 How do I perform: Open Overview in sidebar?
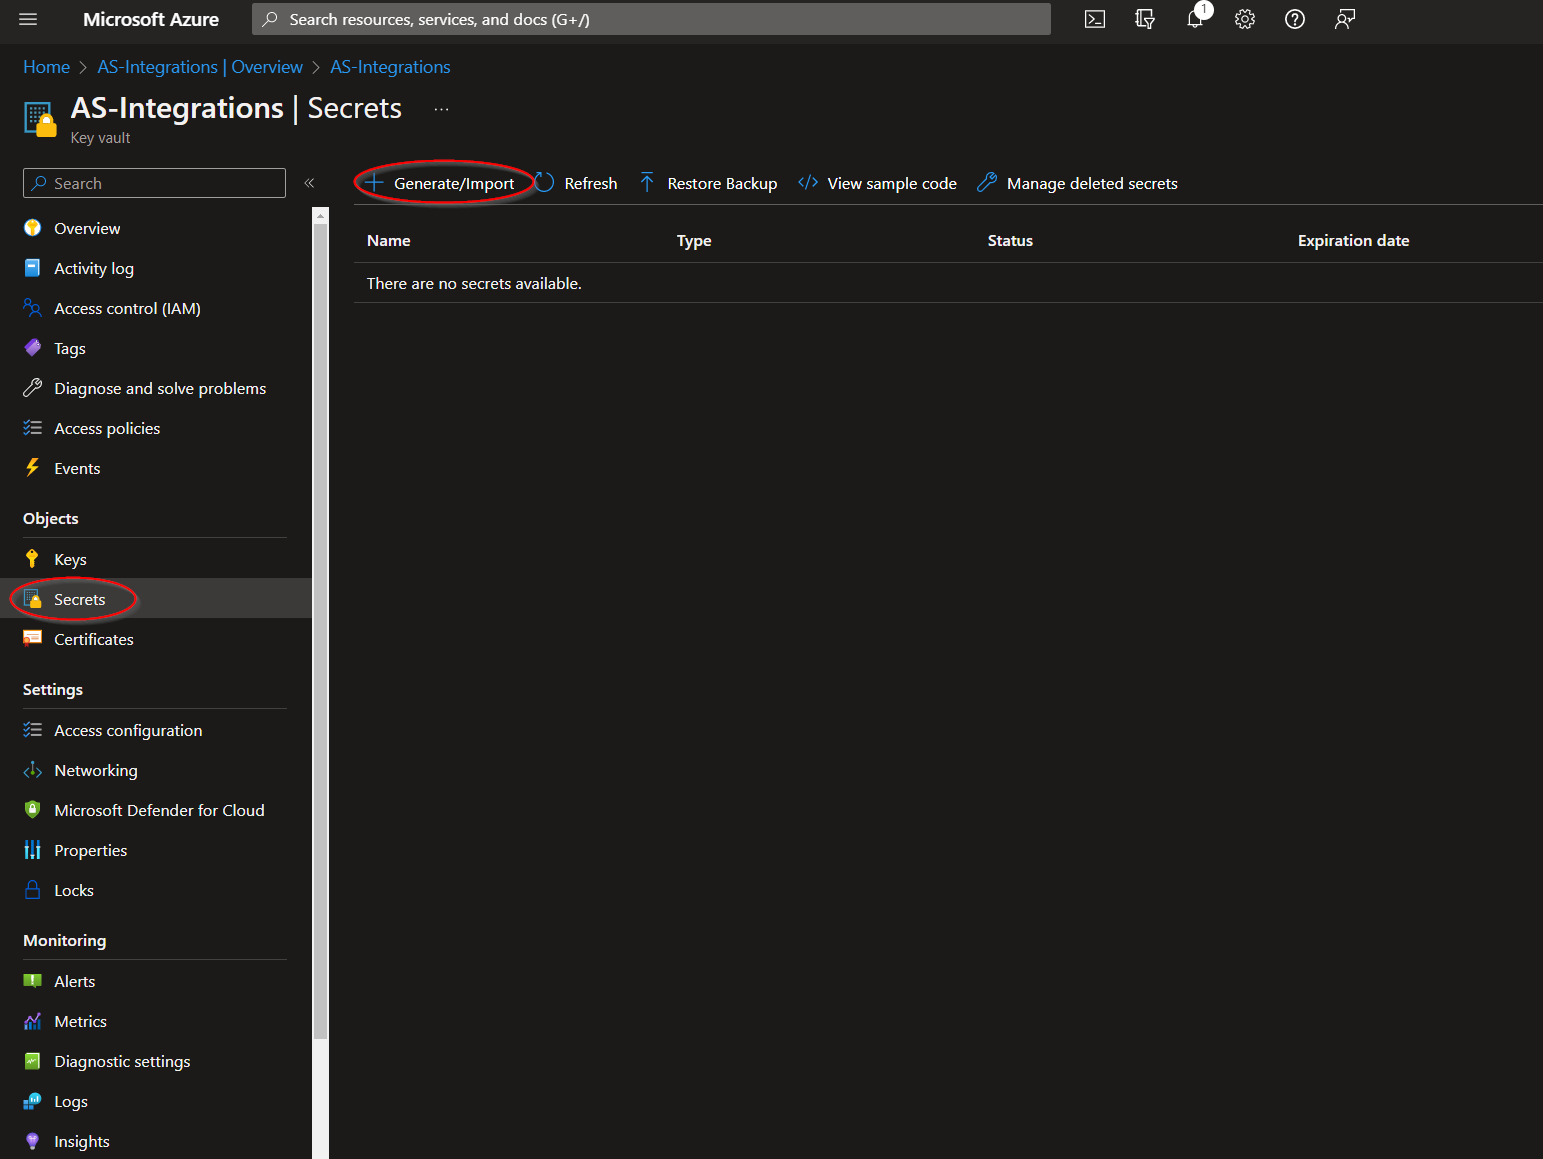(x=87, y=228)
